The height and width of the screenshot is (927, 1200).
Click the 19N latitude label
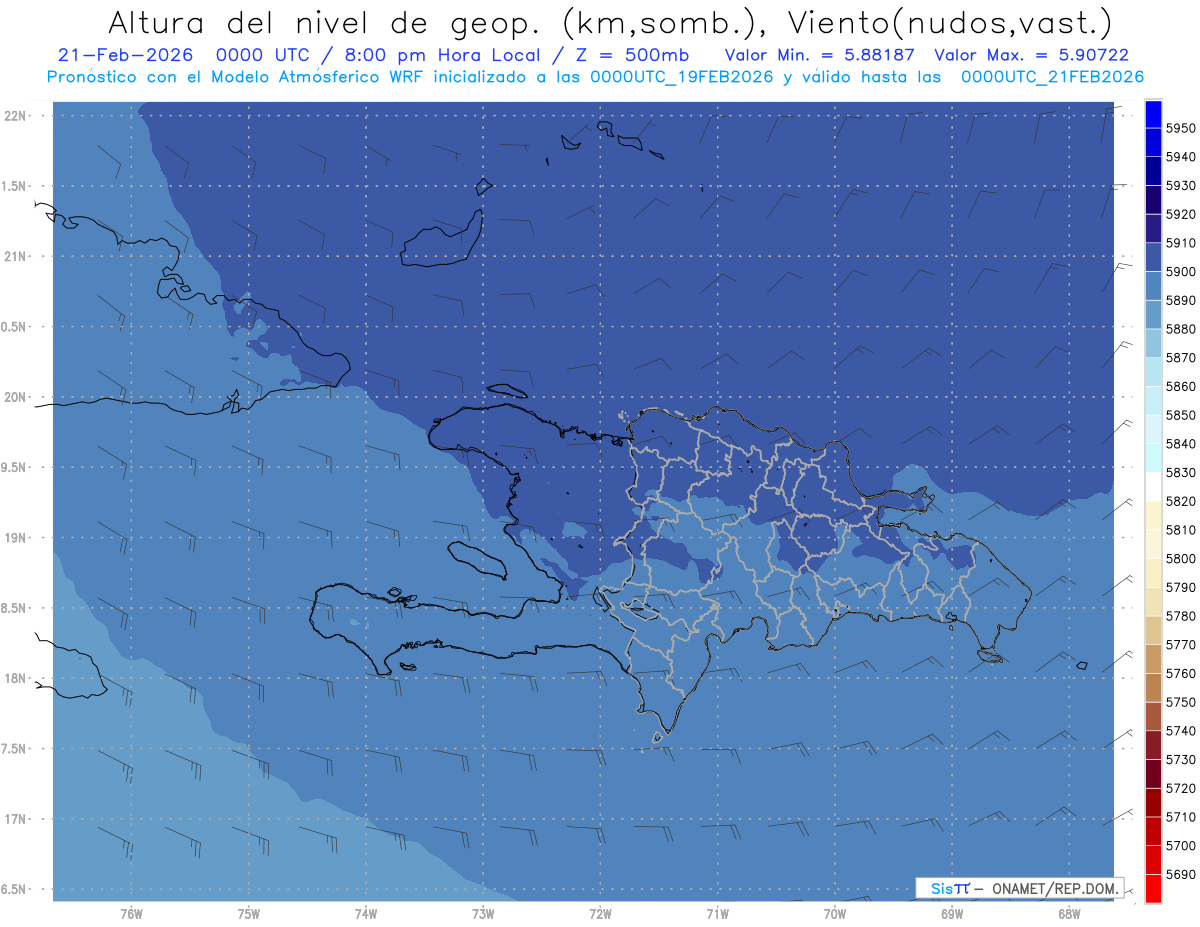point(17,538)
